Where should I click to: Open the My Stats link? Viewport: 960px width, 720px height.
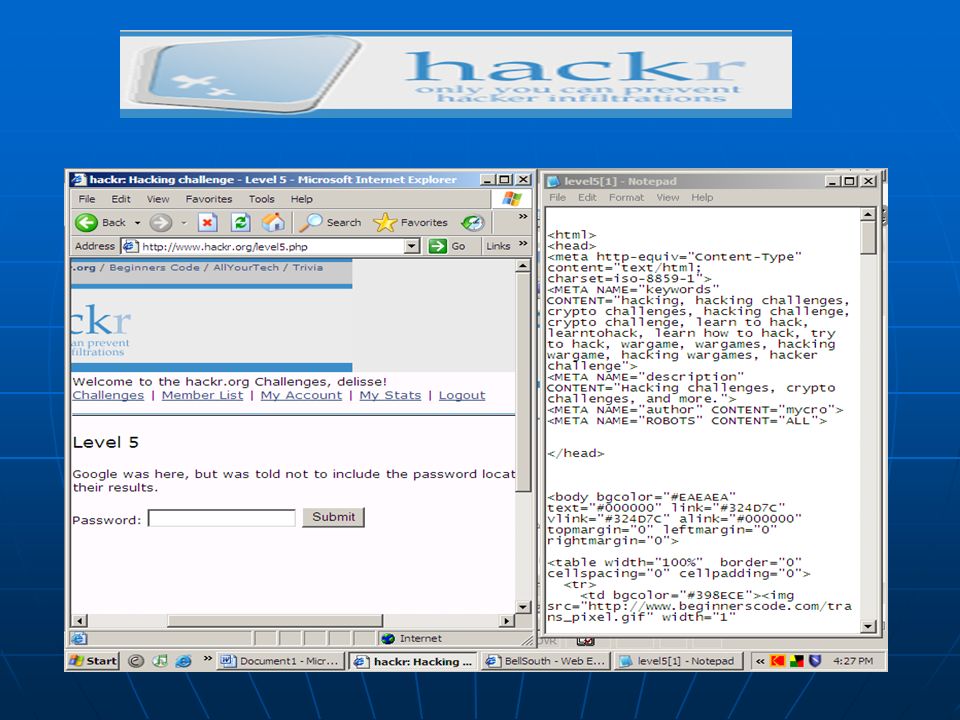click(x=390, y=396)
